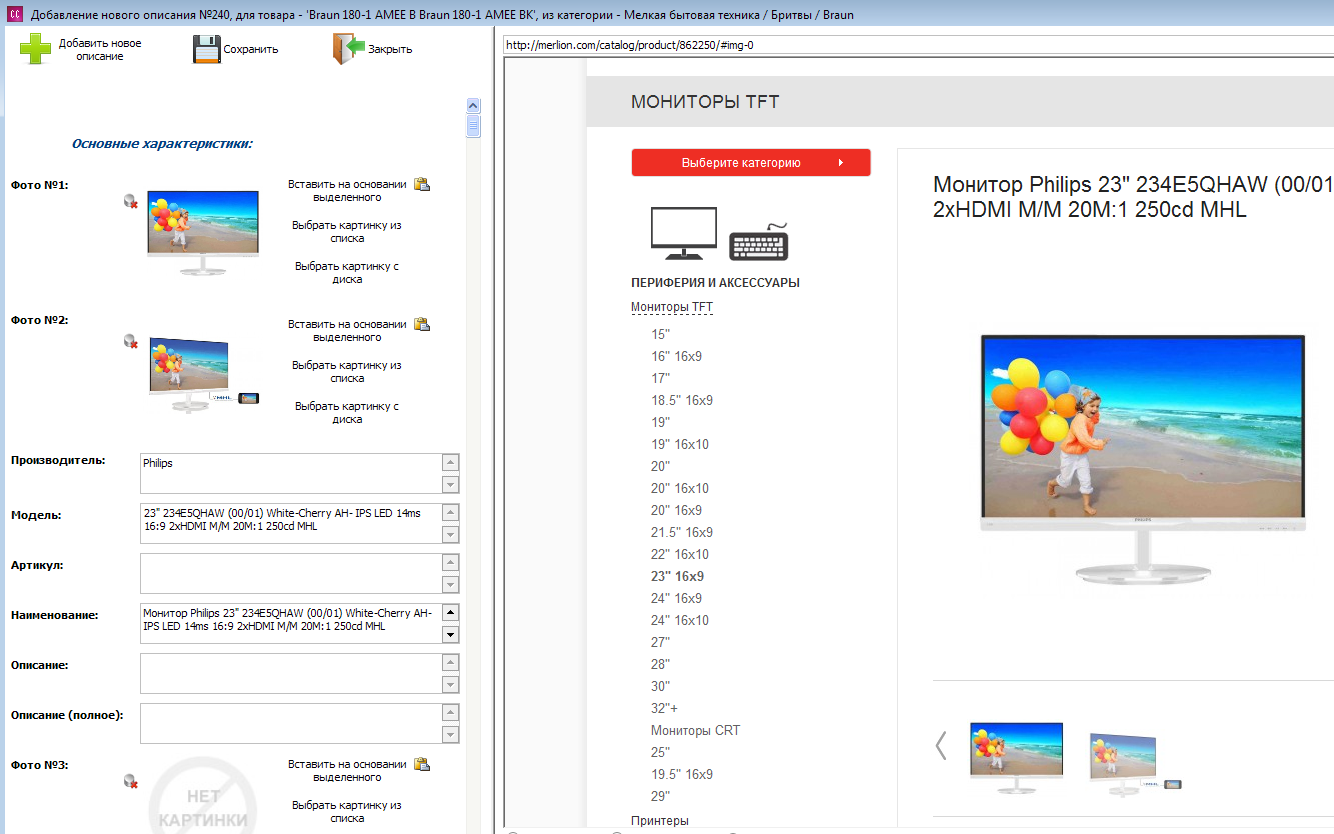The width and height of the screenshot is (1334, 834).
Task: Remove the image for Фото №3
Action: 130,781
